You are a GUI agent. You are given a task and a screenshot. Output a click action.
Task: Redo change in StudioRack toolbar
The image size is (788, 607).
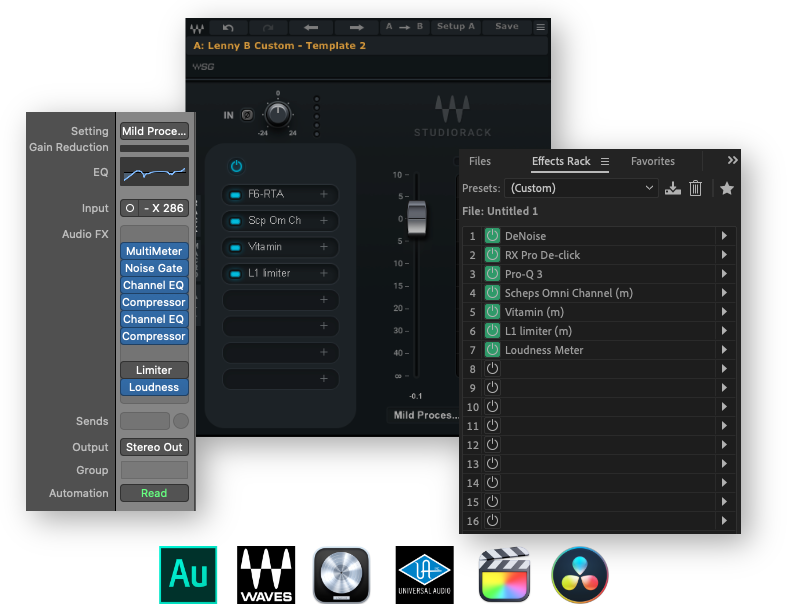tap(268, 27)
